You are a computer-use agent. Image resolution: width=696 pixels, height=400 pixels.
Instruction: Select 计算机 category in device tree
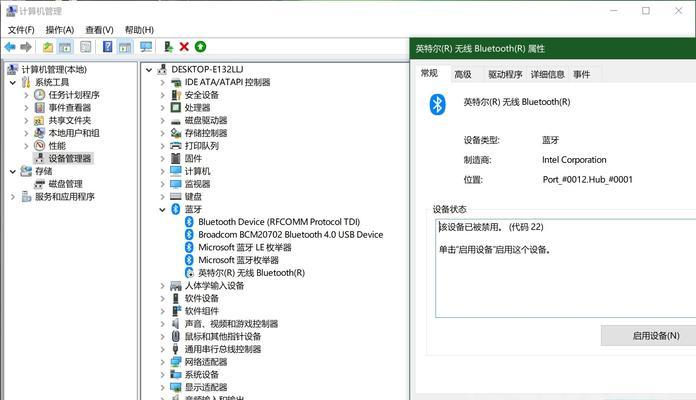point(198,171)
